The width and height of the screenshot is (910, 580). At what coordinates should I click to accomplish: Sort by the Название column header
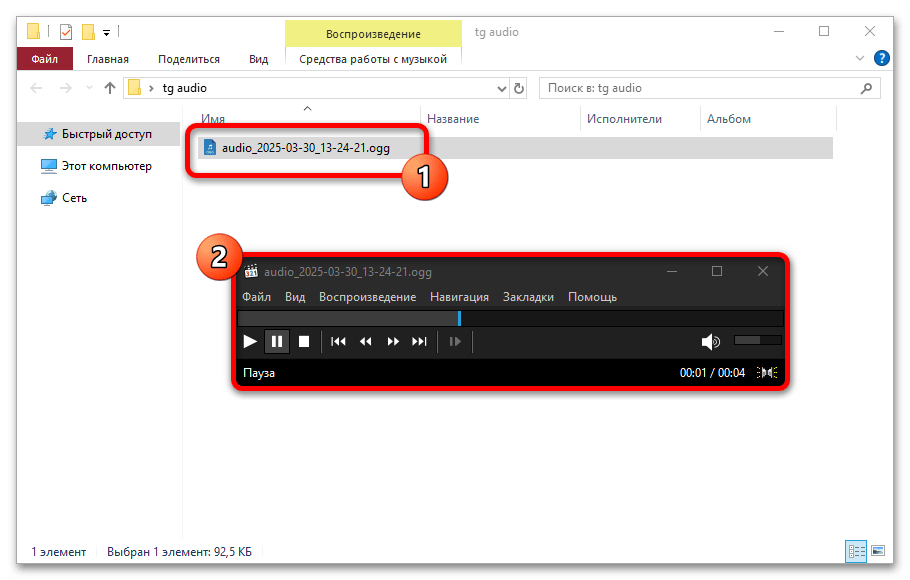coord(453,118)
